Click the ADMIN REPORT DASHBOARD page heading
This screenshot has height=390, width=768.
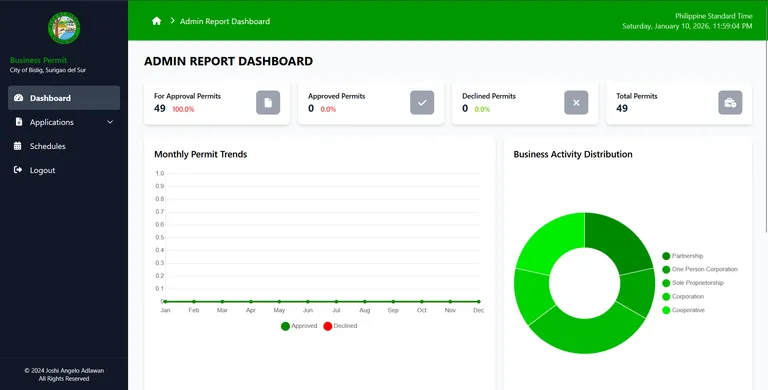[228, 61]
